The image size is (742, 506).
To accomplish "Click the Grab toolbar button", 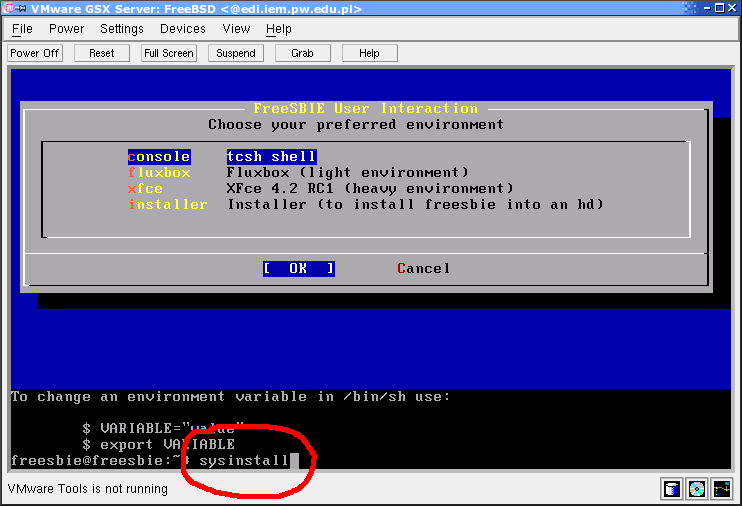I will (x=302, y=53).
